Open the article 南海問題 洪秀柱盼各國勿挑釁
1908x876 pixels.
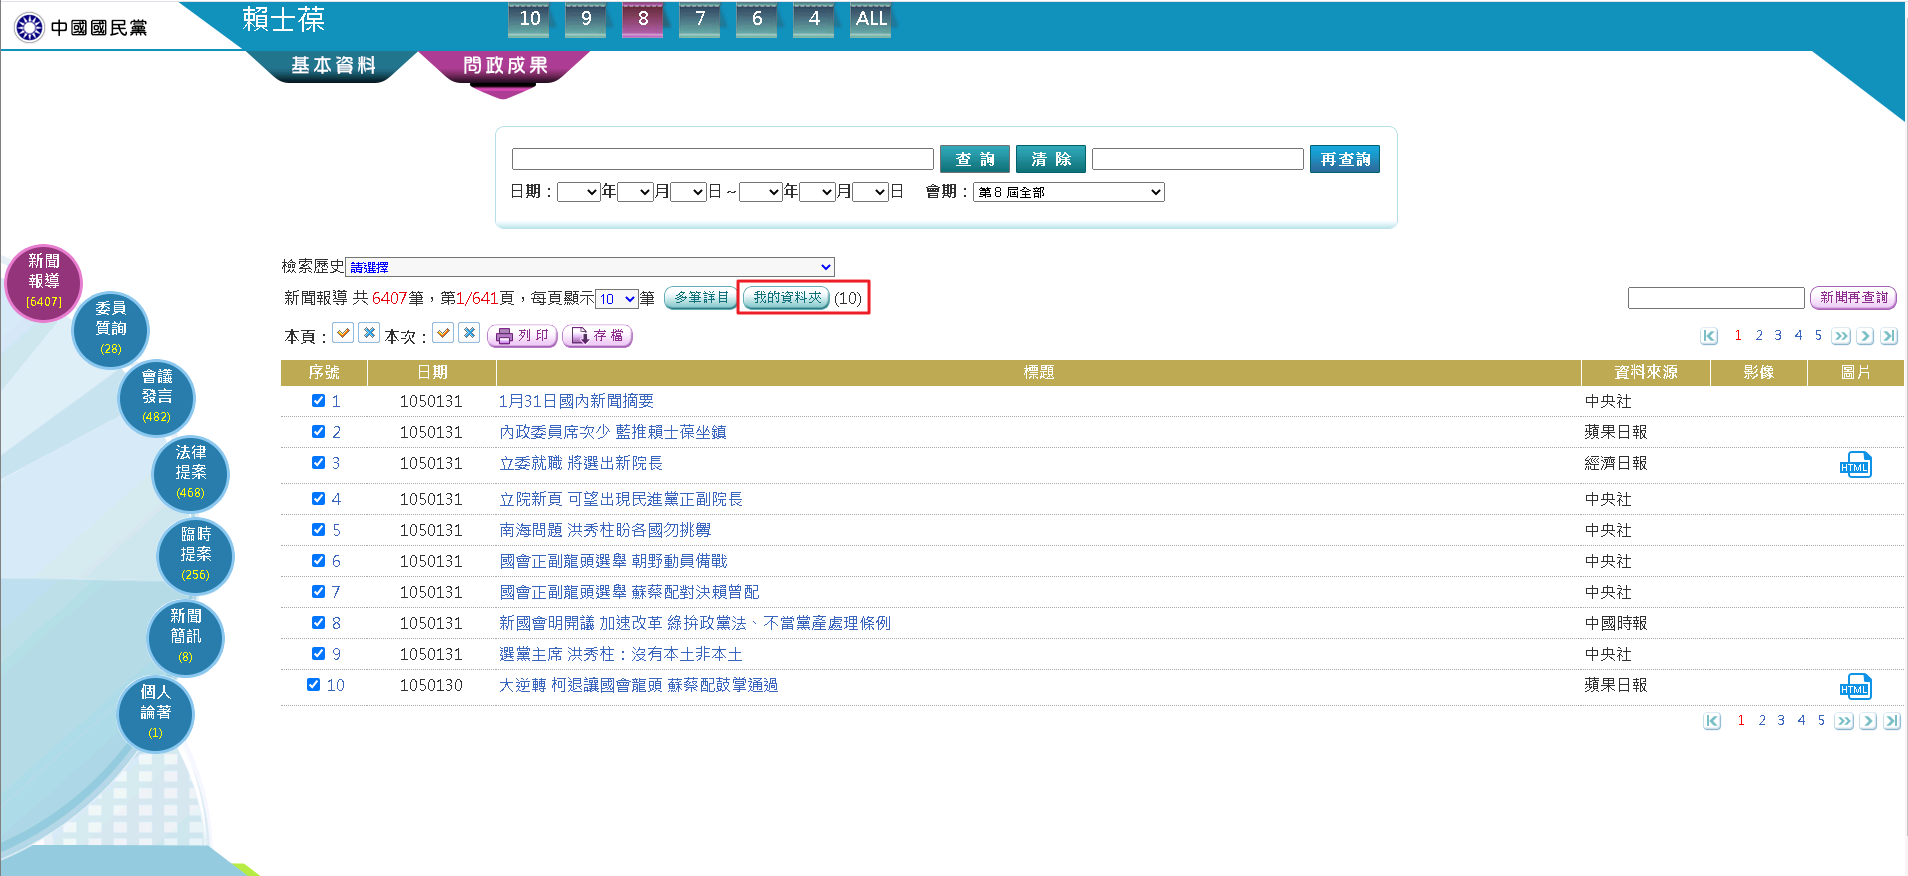point(605,530)
